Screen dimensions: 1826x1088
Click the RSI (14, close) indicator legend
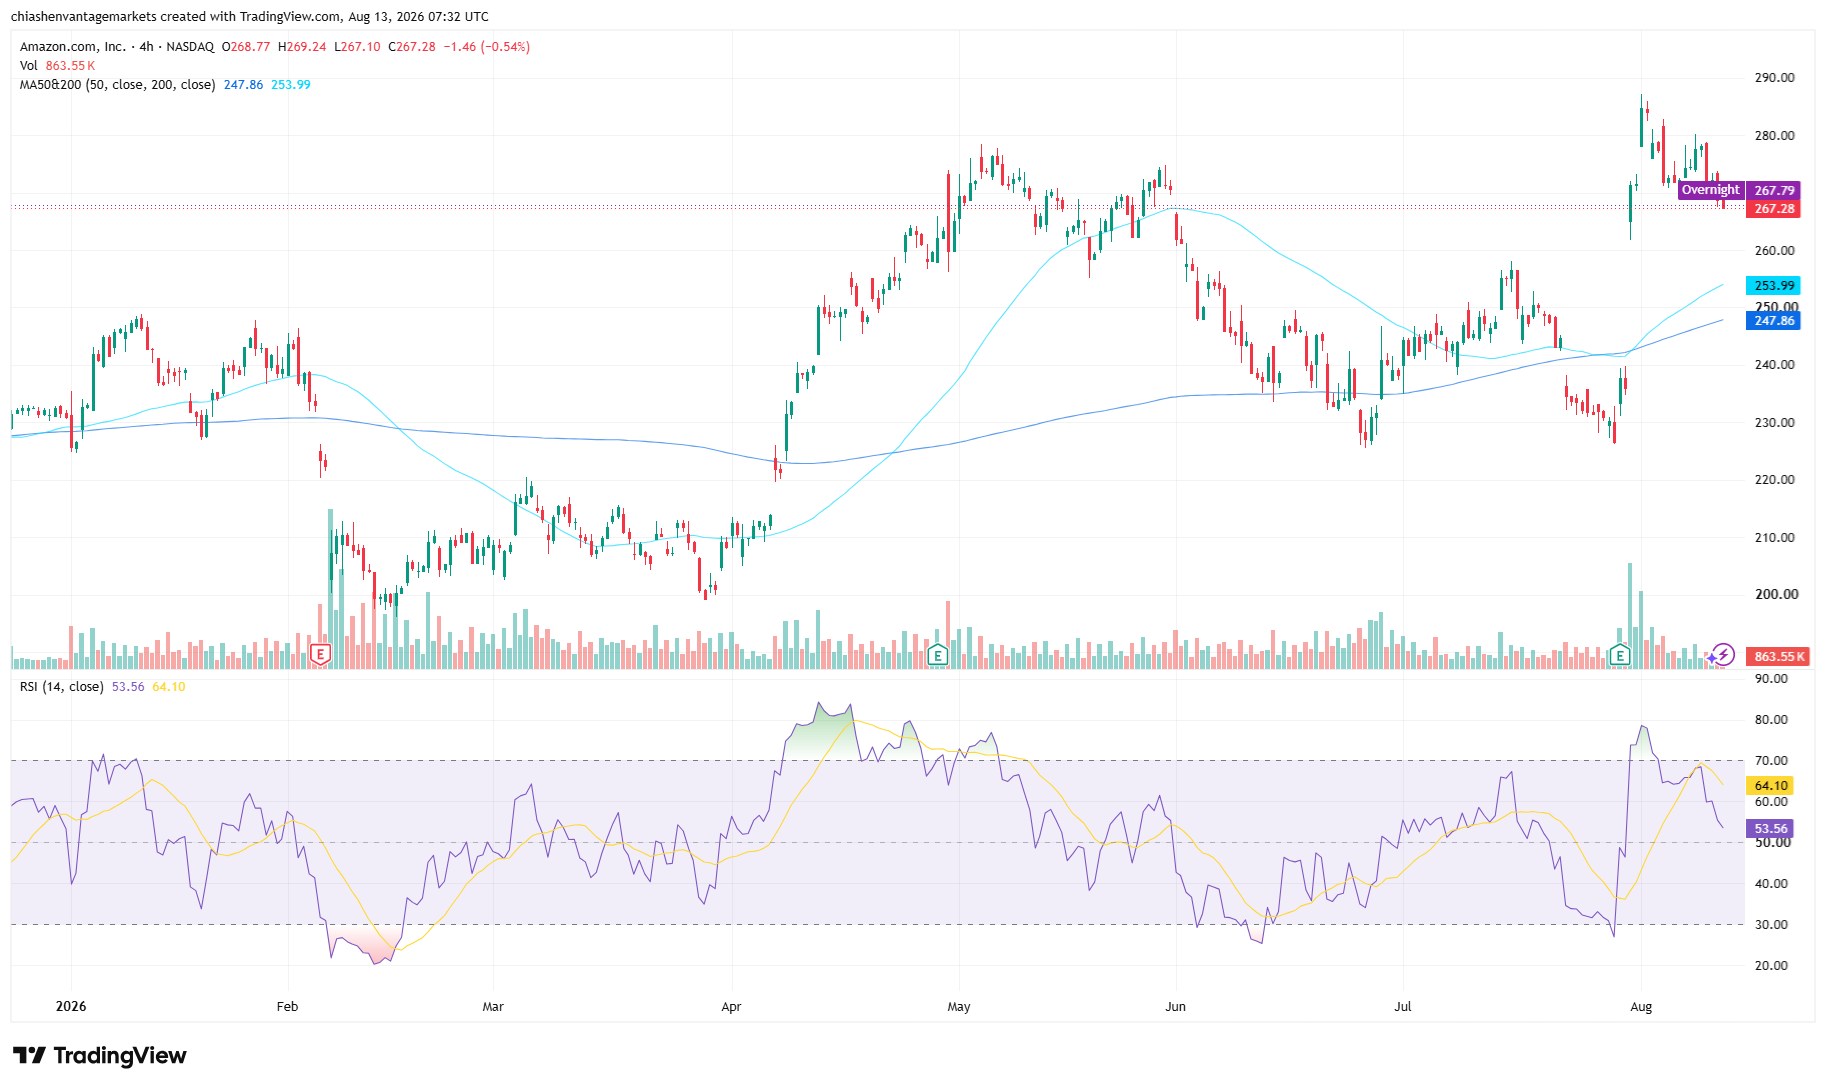61,687
